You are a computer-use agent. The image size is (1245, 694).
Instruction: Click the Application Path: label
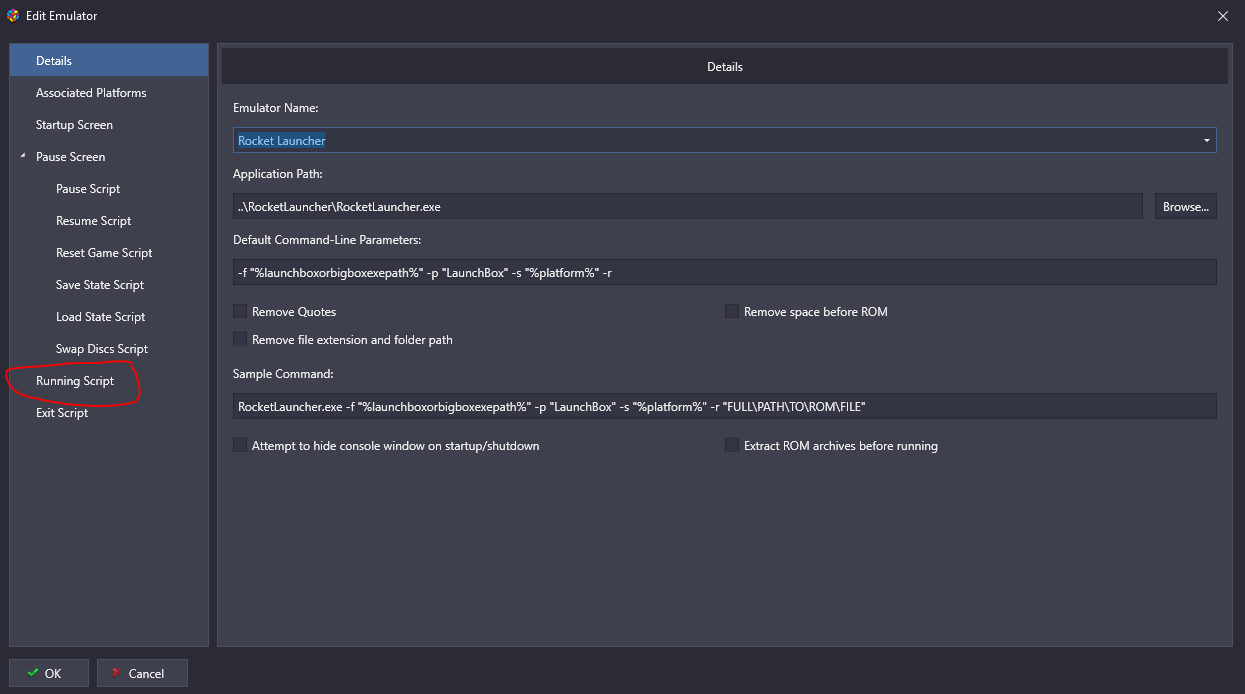point(276,173)
